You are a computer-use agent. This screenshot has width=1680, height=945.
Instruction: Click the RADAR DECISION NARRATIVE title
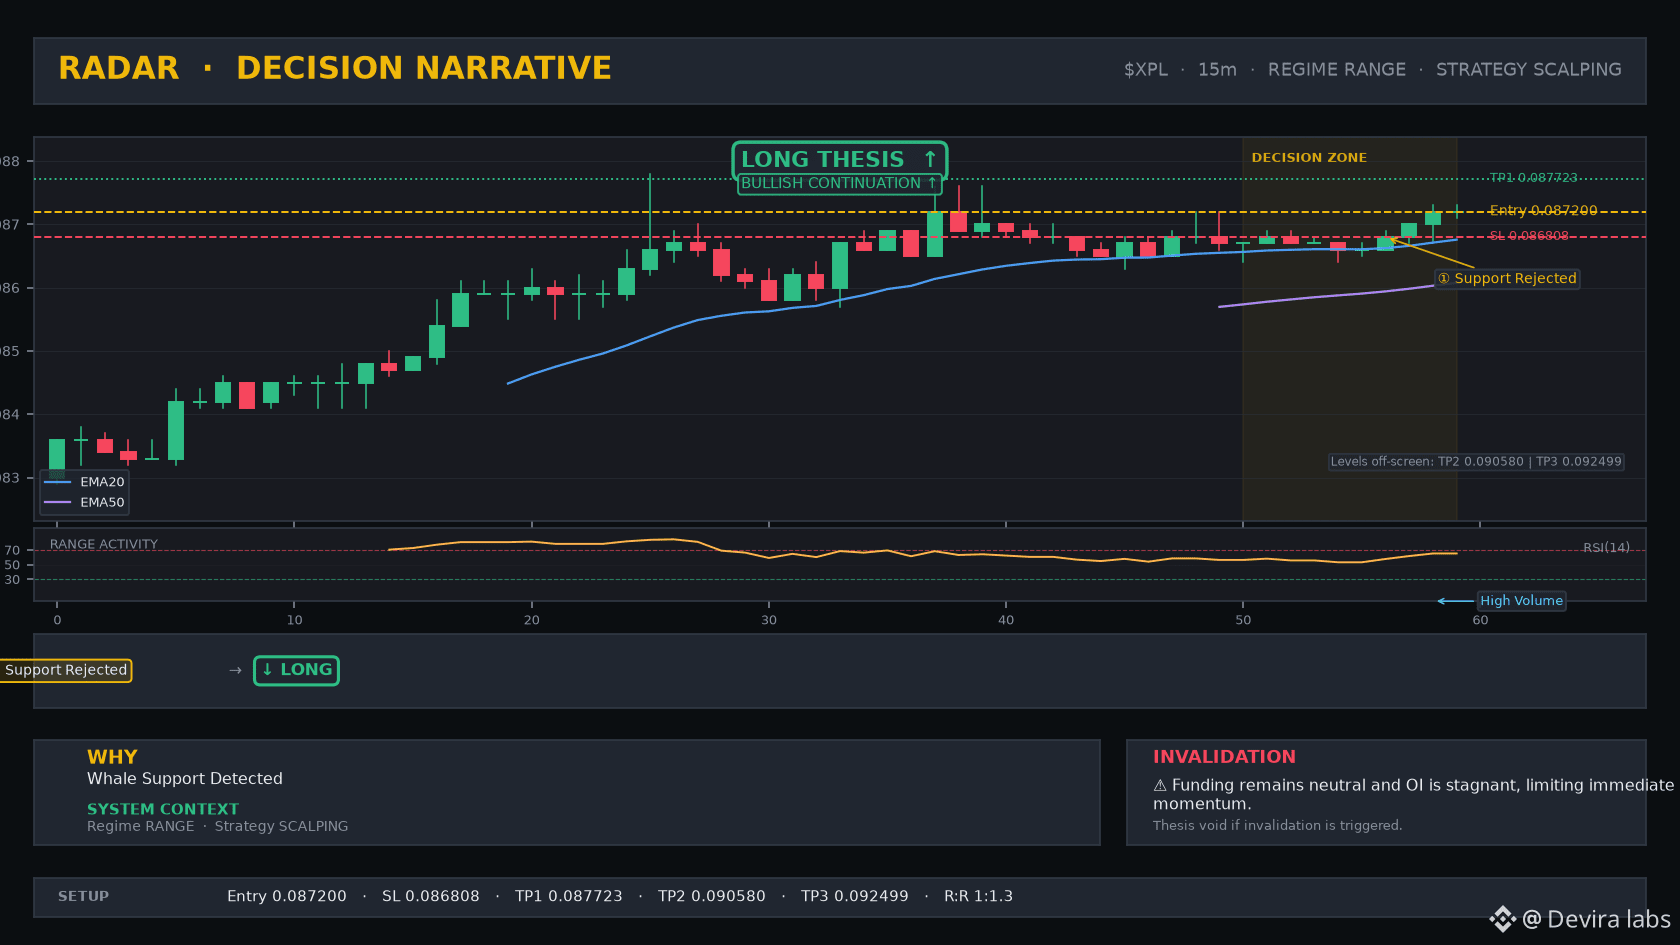click(335, 68)
